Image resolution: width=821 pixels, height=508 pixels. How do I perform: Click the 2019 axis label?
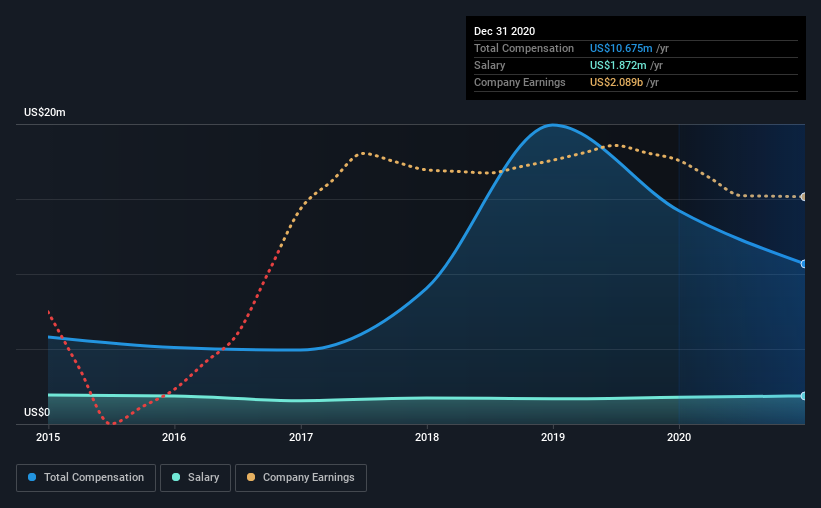(553, 437)
